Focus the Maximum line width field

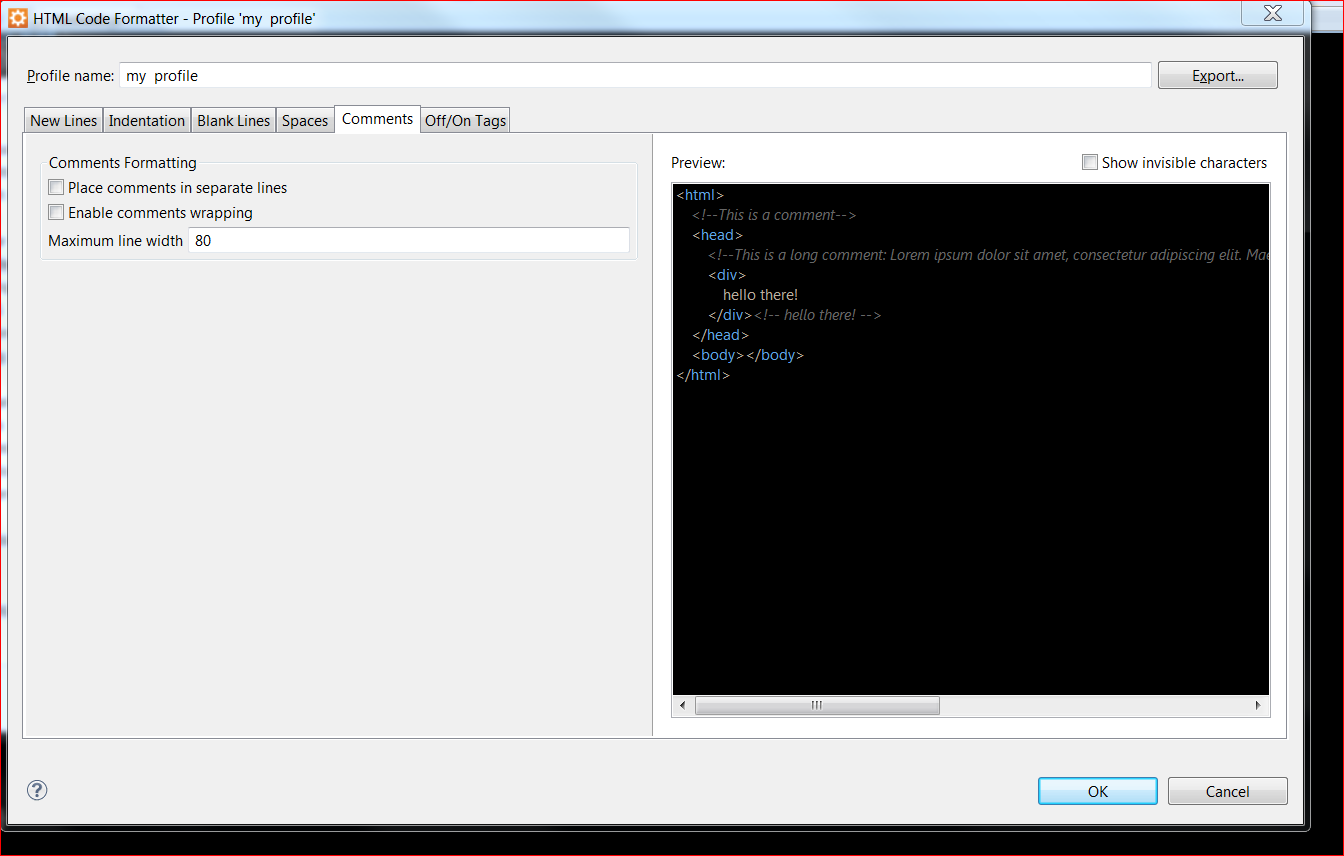coord(409,240)
